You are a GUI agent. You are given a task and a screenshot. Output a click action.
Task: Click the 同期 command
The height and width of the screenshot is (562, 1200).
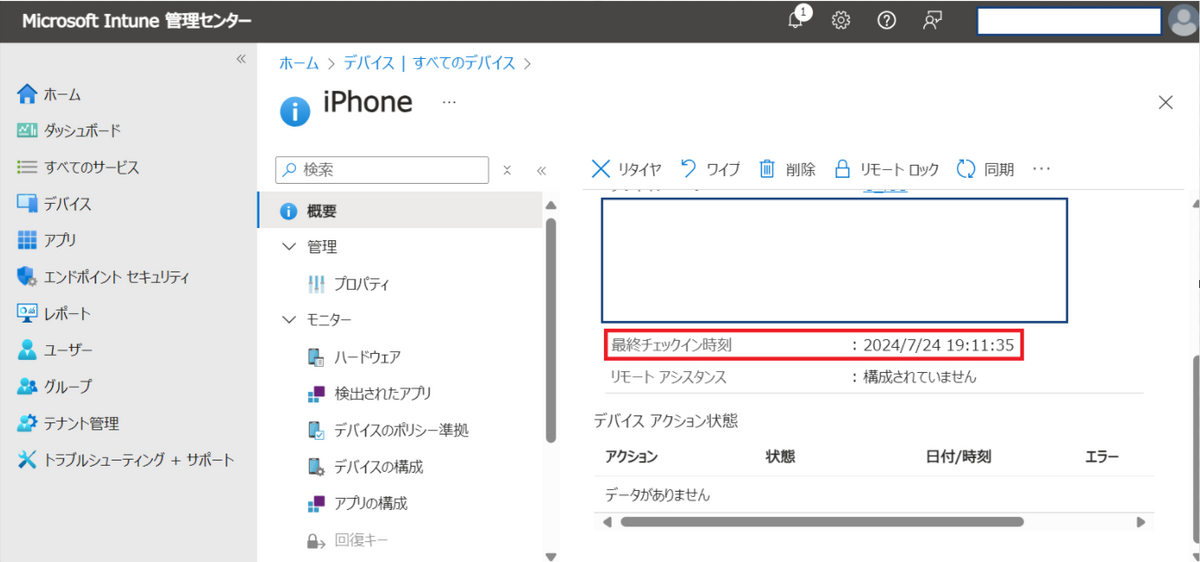pos(985,169)
